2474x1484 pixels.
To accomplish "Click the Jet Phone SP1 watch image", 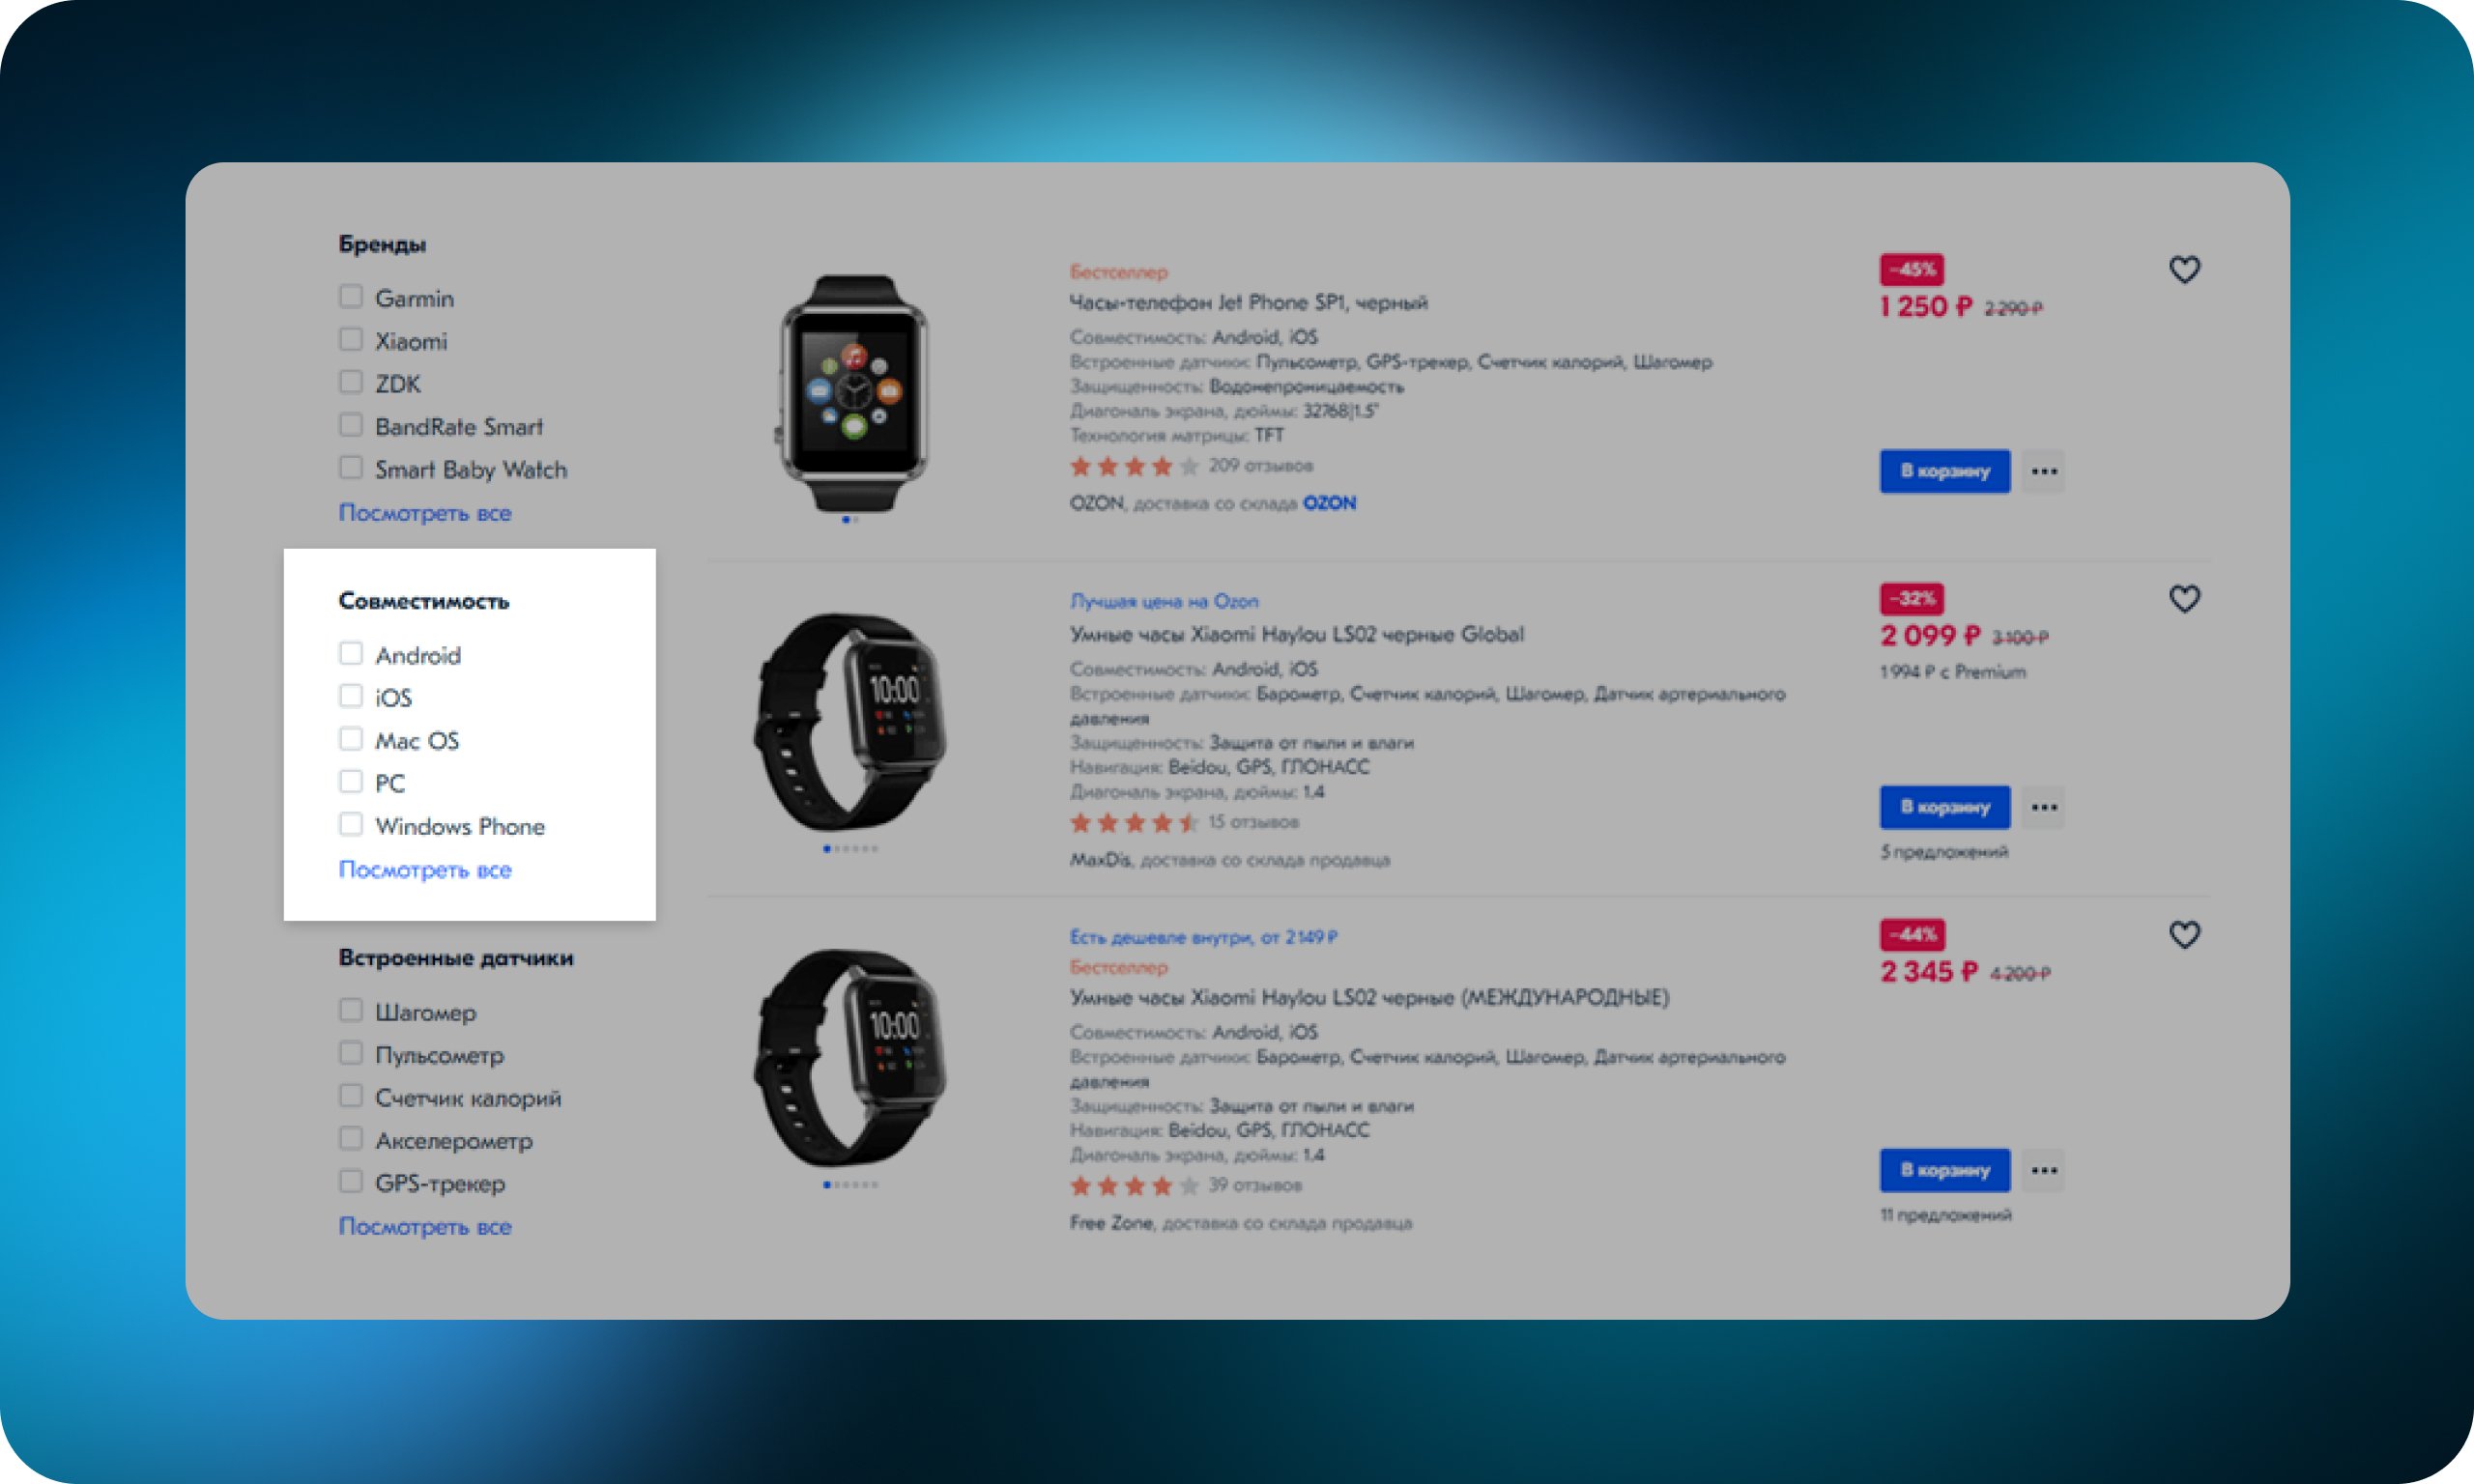I will [x=852, y=393].
